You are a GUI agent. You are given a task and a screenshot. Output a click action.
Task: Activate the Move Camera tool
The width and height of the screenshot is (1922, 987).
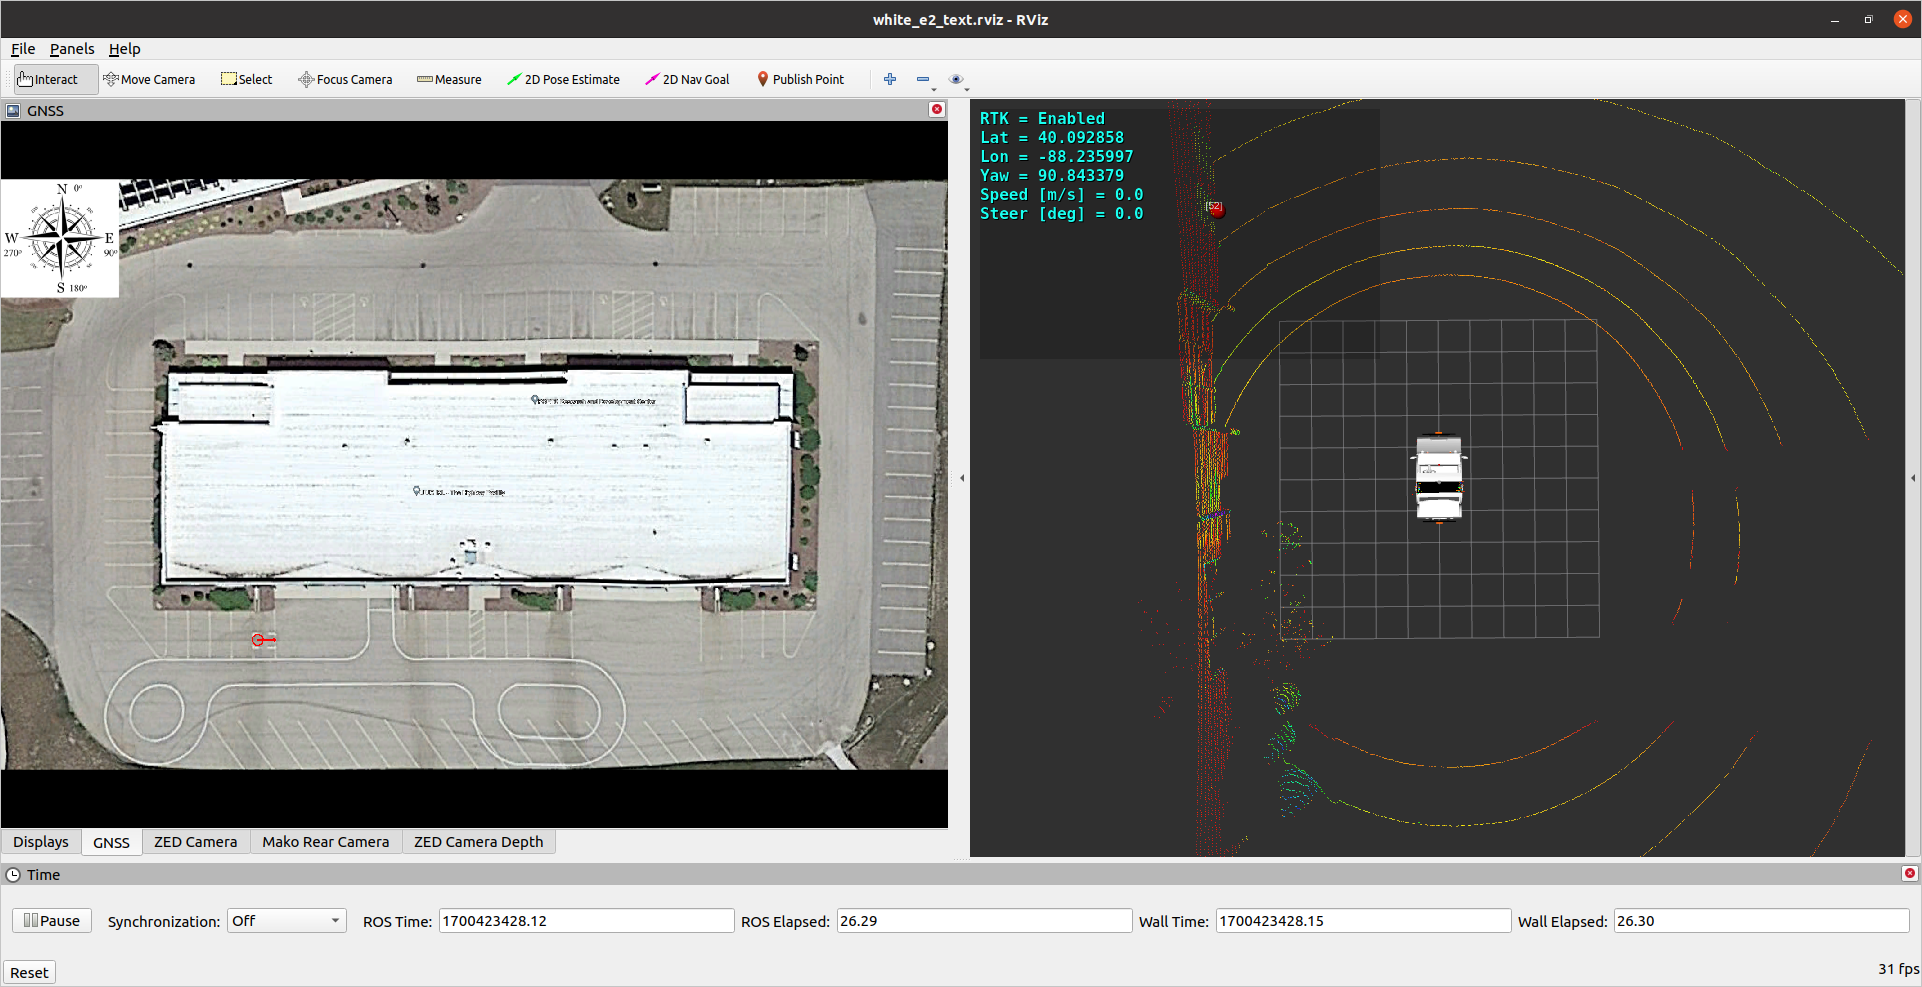[149, 80]
